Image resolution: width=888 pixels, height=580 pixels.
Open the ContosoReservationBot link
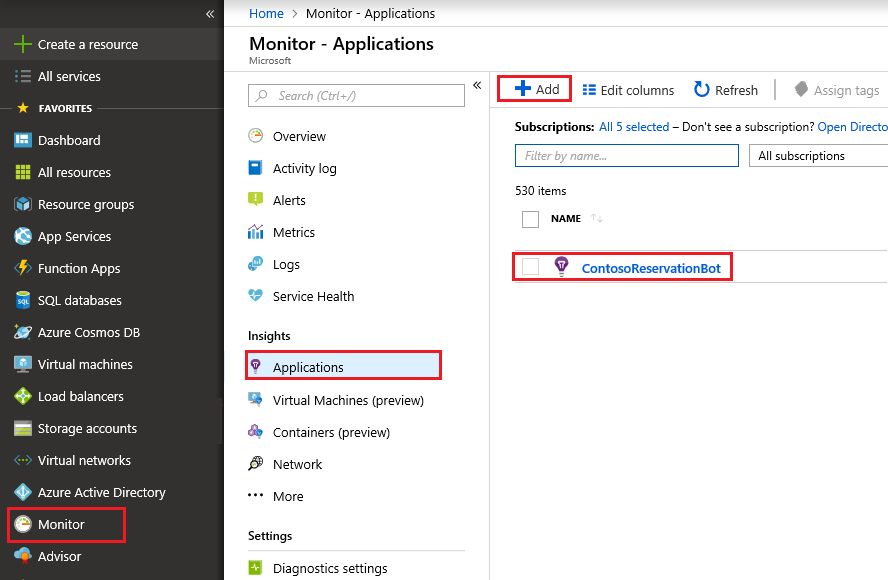[x=651, y=268]
